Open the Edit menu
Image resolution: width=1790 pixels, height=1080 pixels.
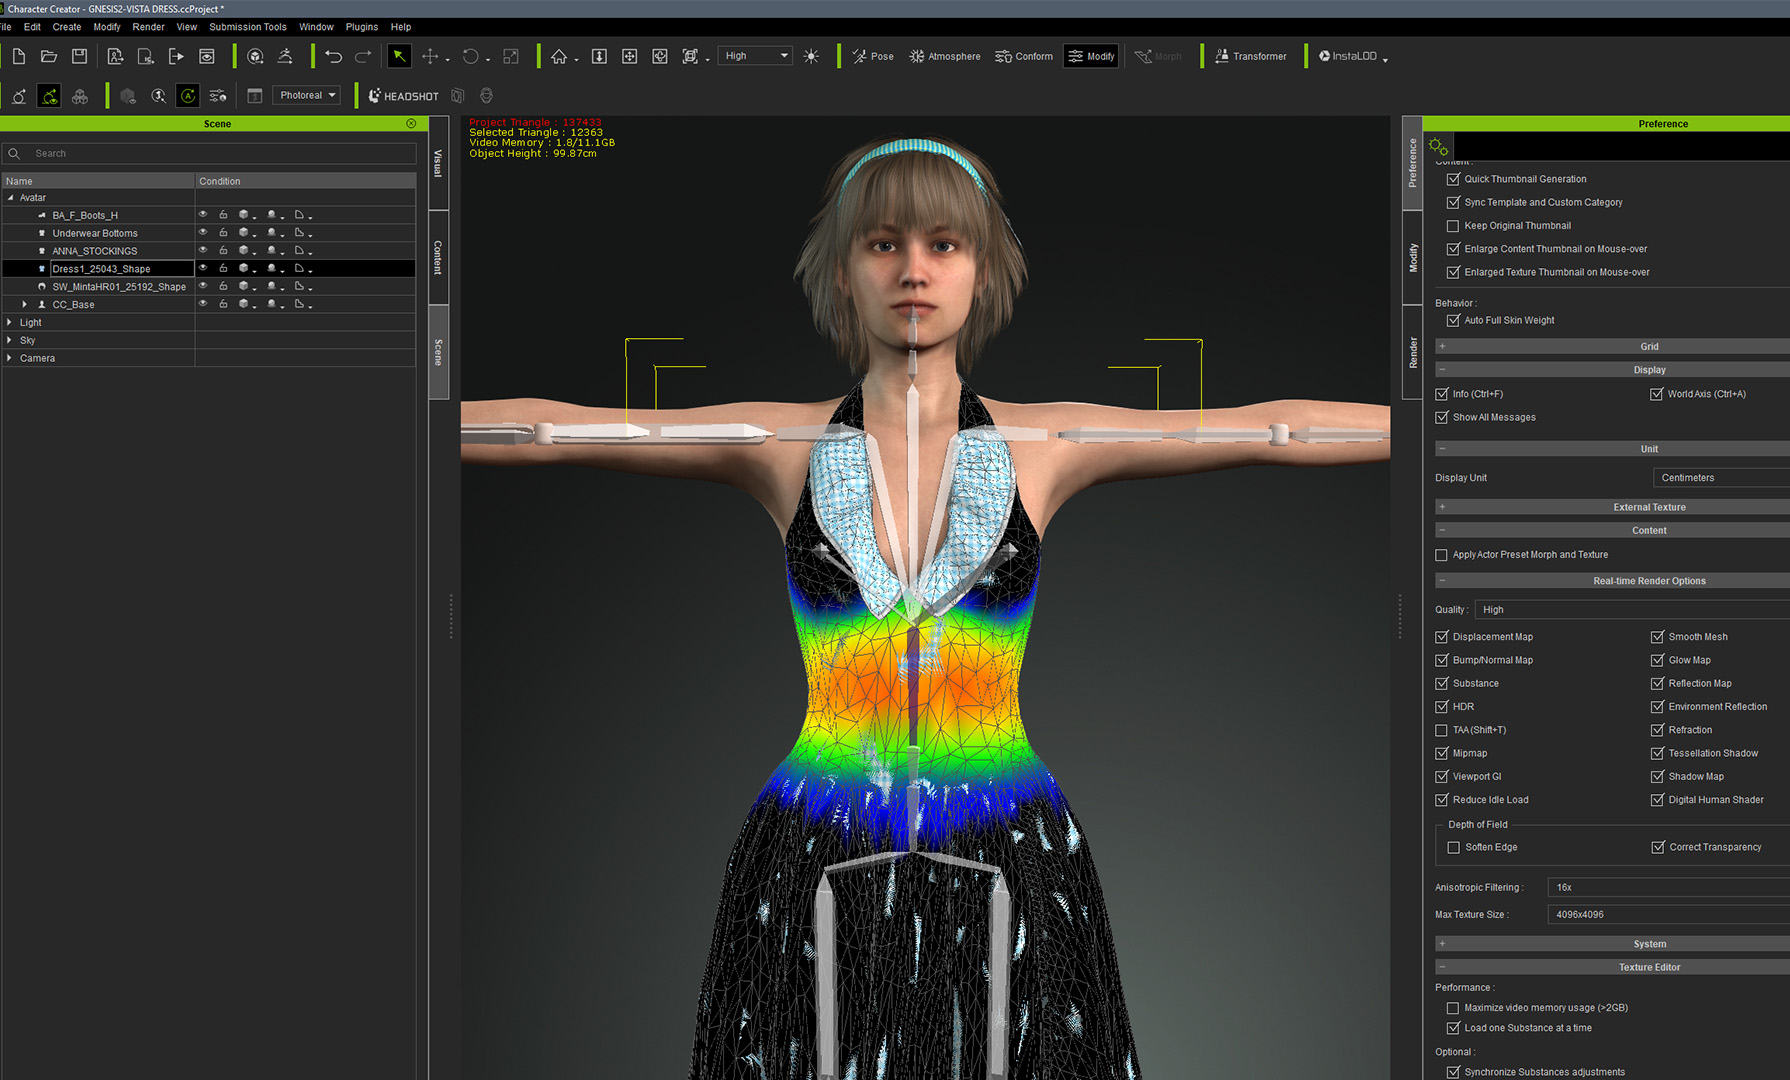32,27
